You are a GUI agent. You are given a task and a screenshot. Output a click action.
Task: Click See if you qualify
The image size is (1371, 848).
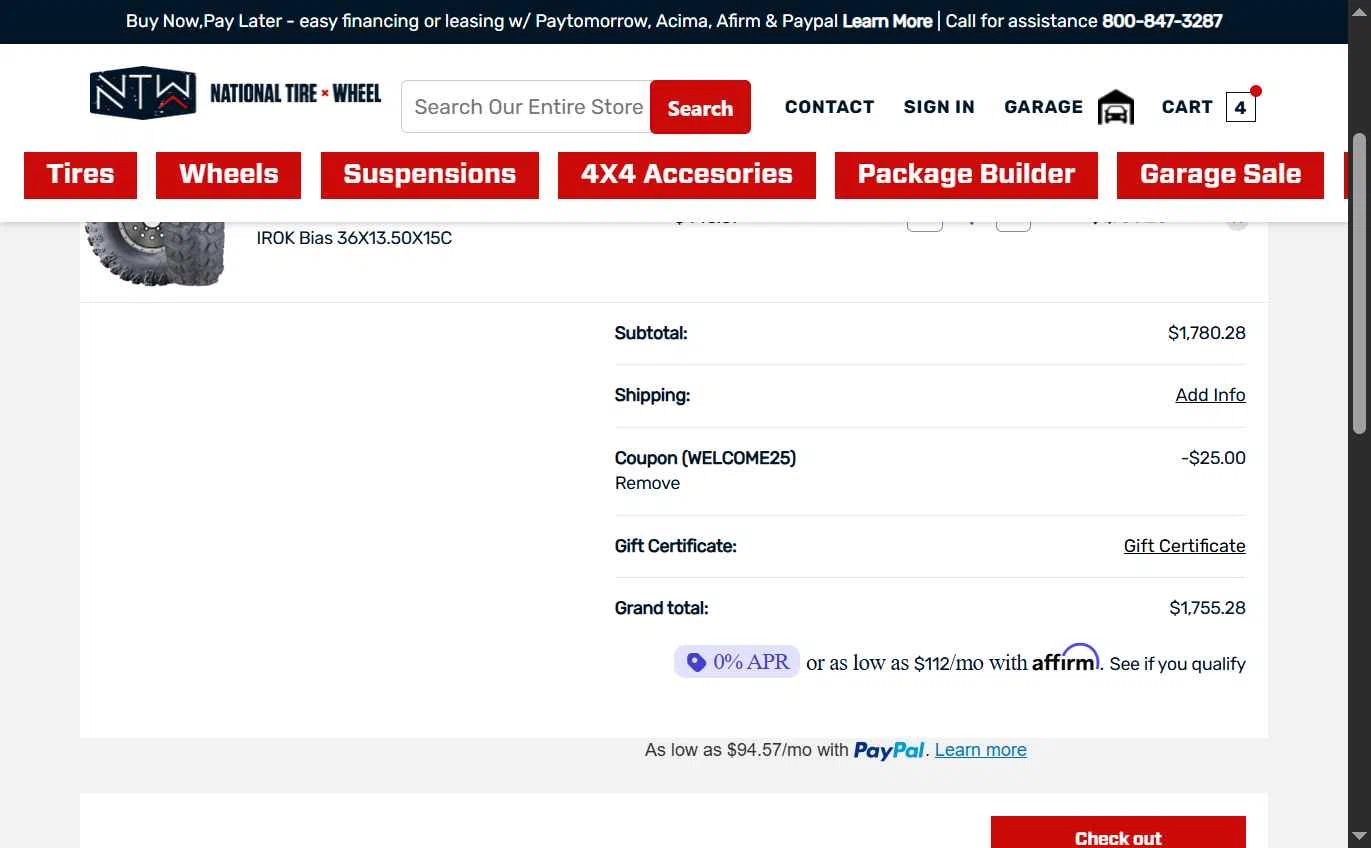(1177, 664)
